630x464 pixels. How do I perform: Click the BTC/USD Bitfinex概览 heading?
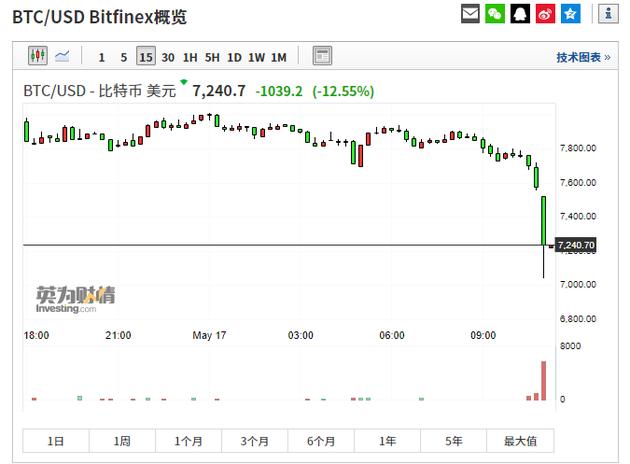(x=100, y=17)
